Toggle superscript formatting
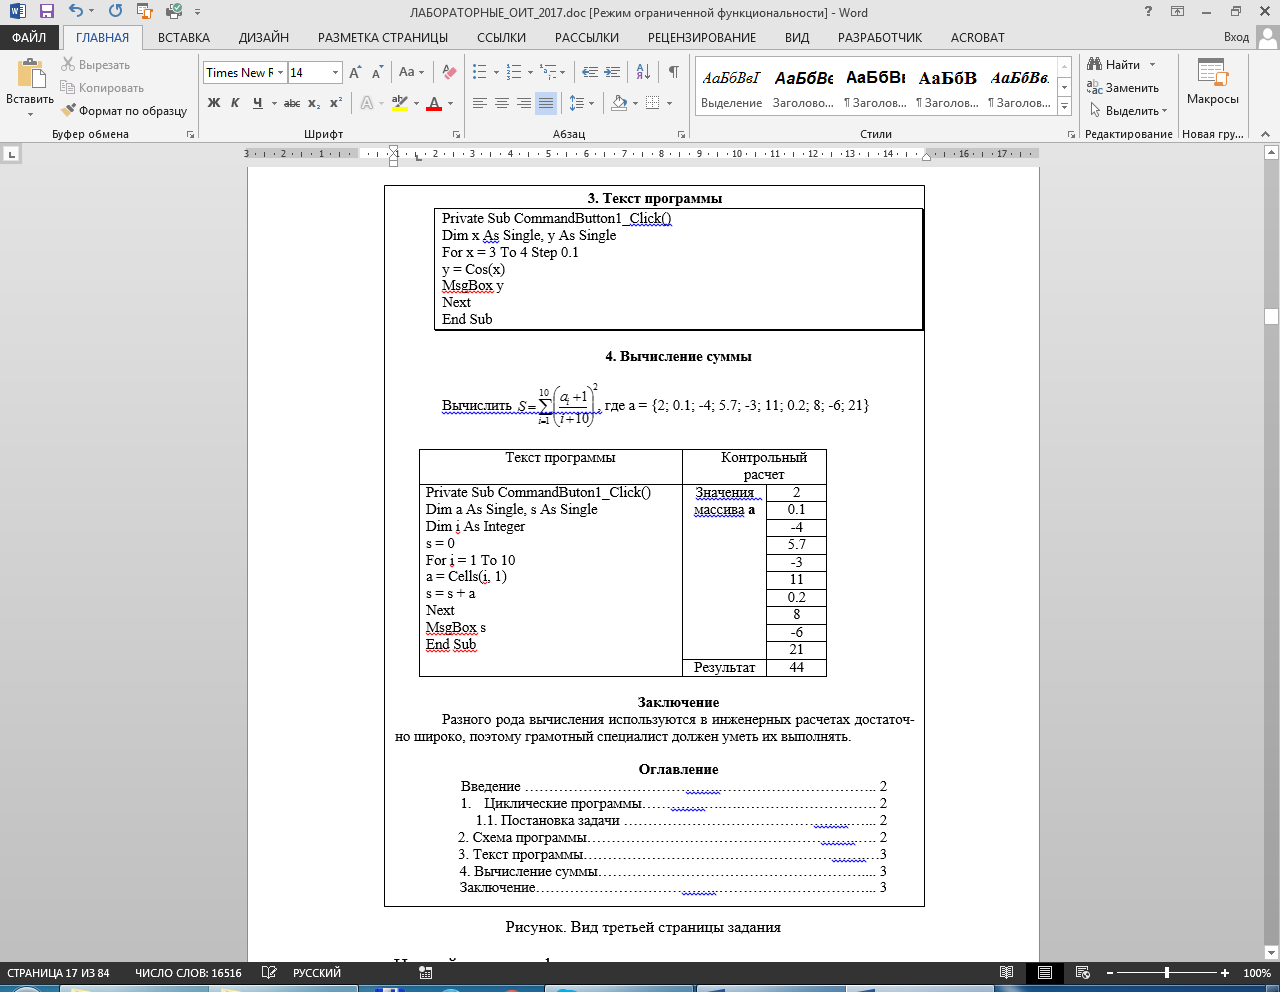1280x992 pixels. coord(336,103)
